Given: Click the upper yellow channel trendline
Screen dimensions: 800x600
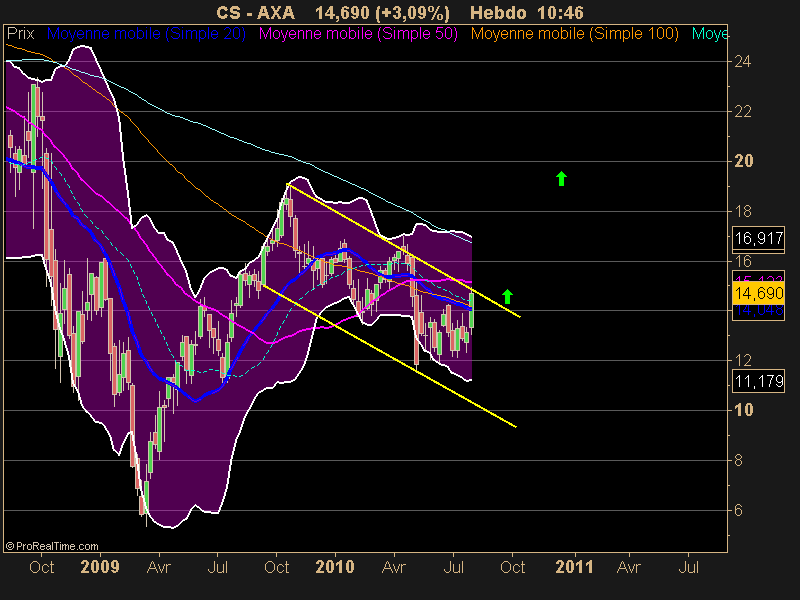Looking at the screenshot, I should click(403, 250).
